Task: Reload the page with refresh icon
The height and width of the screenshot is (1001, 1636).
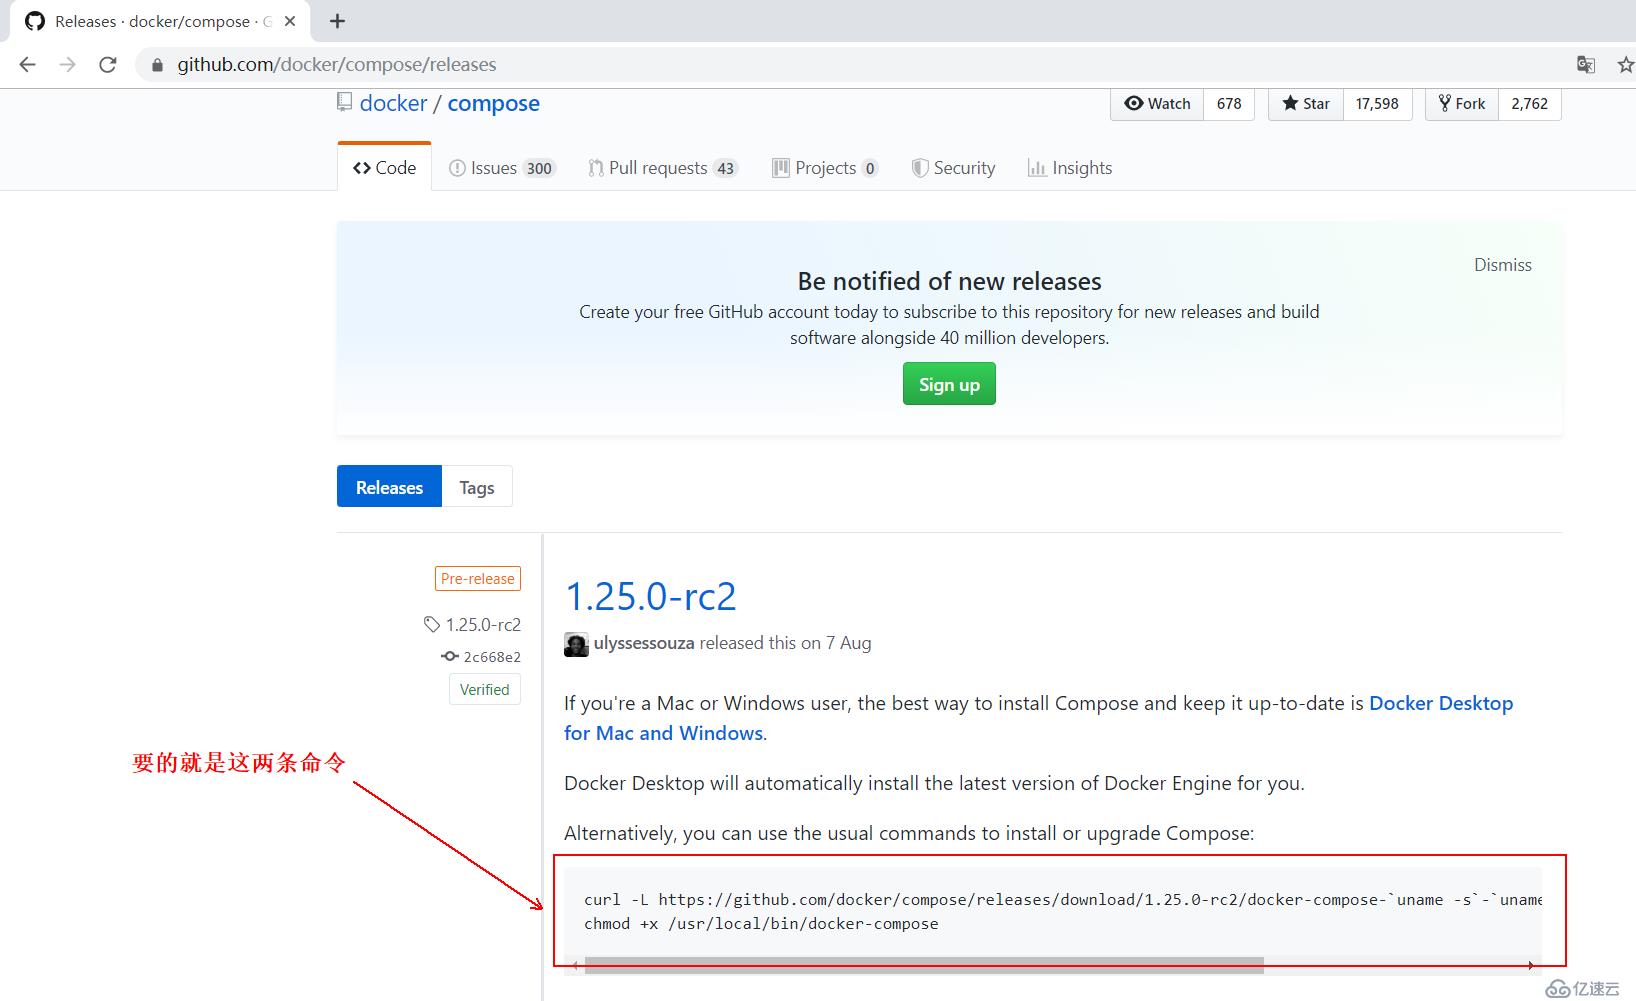Action: [108, 65]
